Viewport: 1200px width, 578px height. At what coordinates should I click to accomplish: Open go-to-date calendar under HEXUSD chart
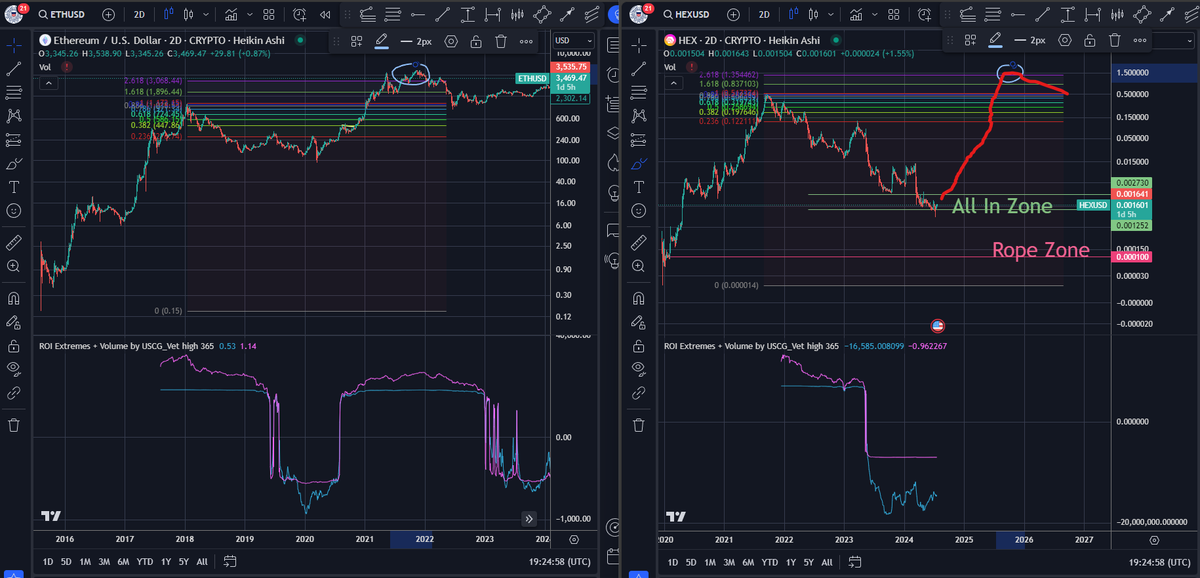(x=855, y=562)
